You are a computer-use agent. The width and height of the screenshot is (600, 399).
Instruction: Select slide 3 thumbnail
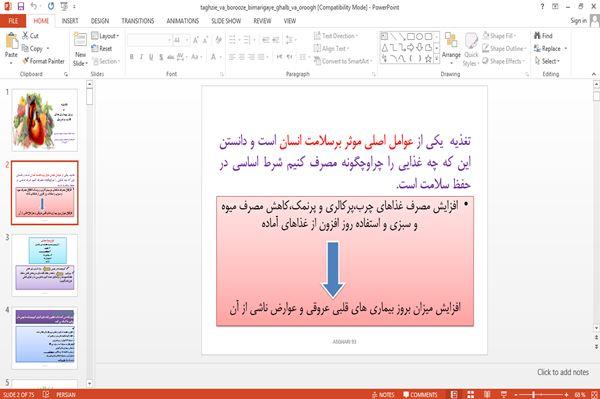click(45, 265)
